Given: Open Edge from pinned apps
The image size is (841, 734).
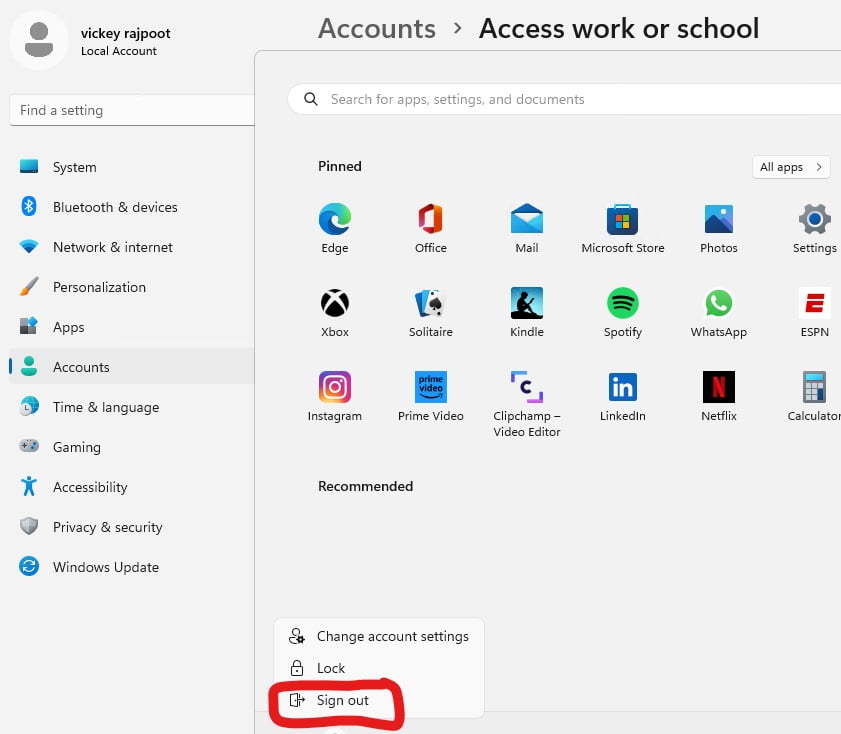Looking at the screenshot, I should tap(335, 219).
